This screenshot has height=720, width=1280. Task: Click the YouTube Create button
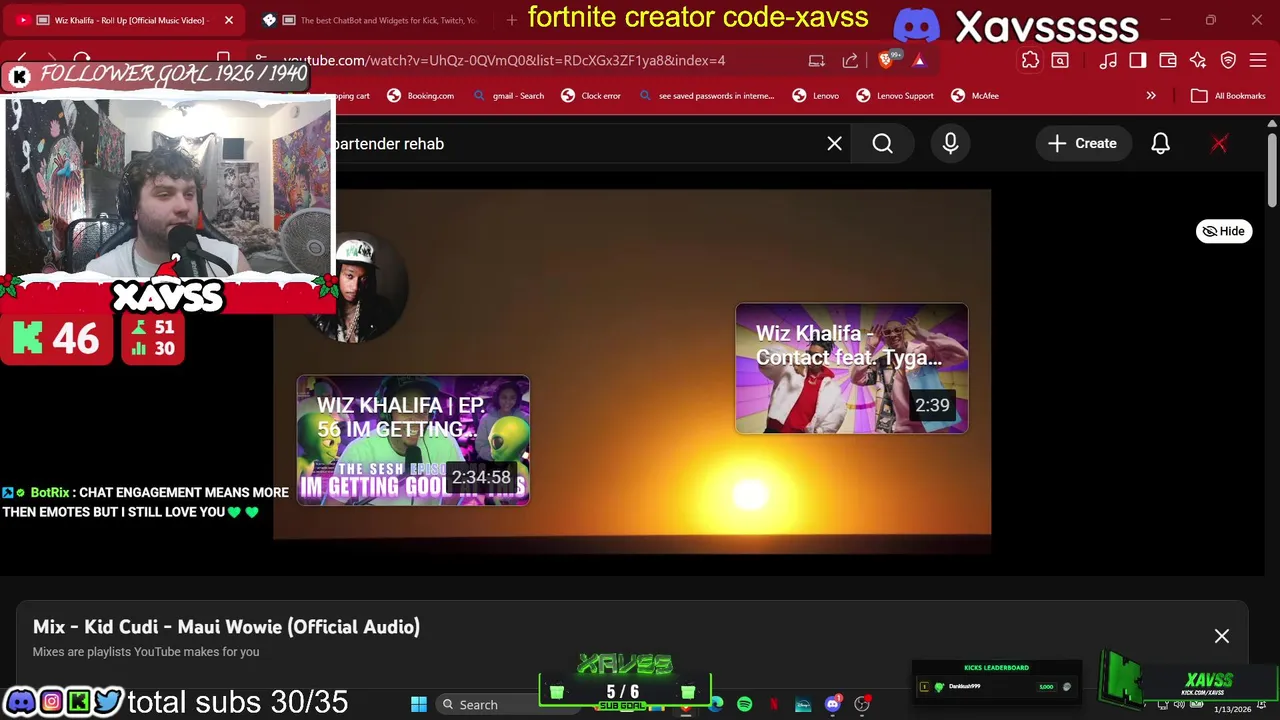coord(1082,143)
